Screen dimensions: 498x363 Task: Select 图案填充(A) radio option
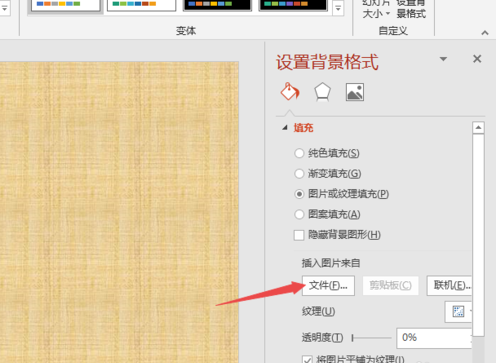[327, 214]
